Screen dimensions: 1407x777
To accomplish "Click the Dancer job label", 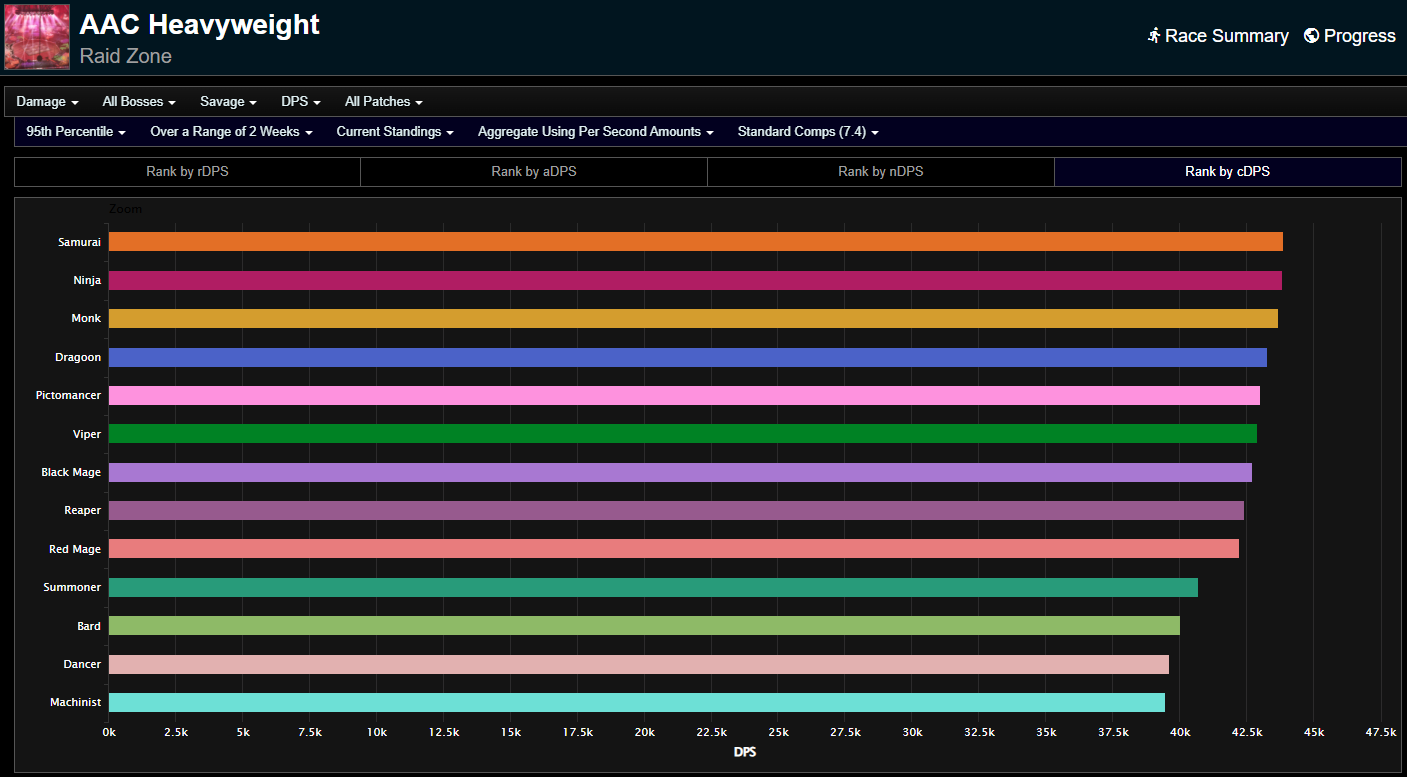I will pos(82,664).
